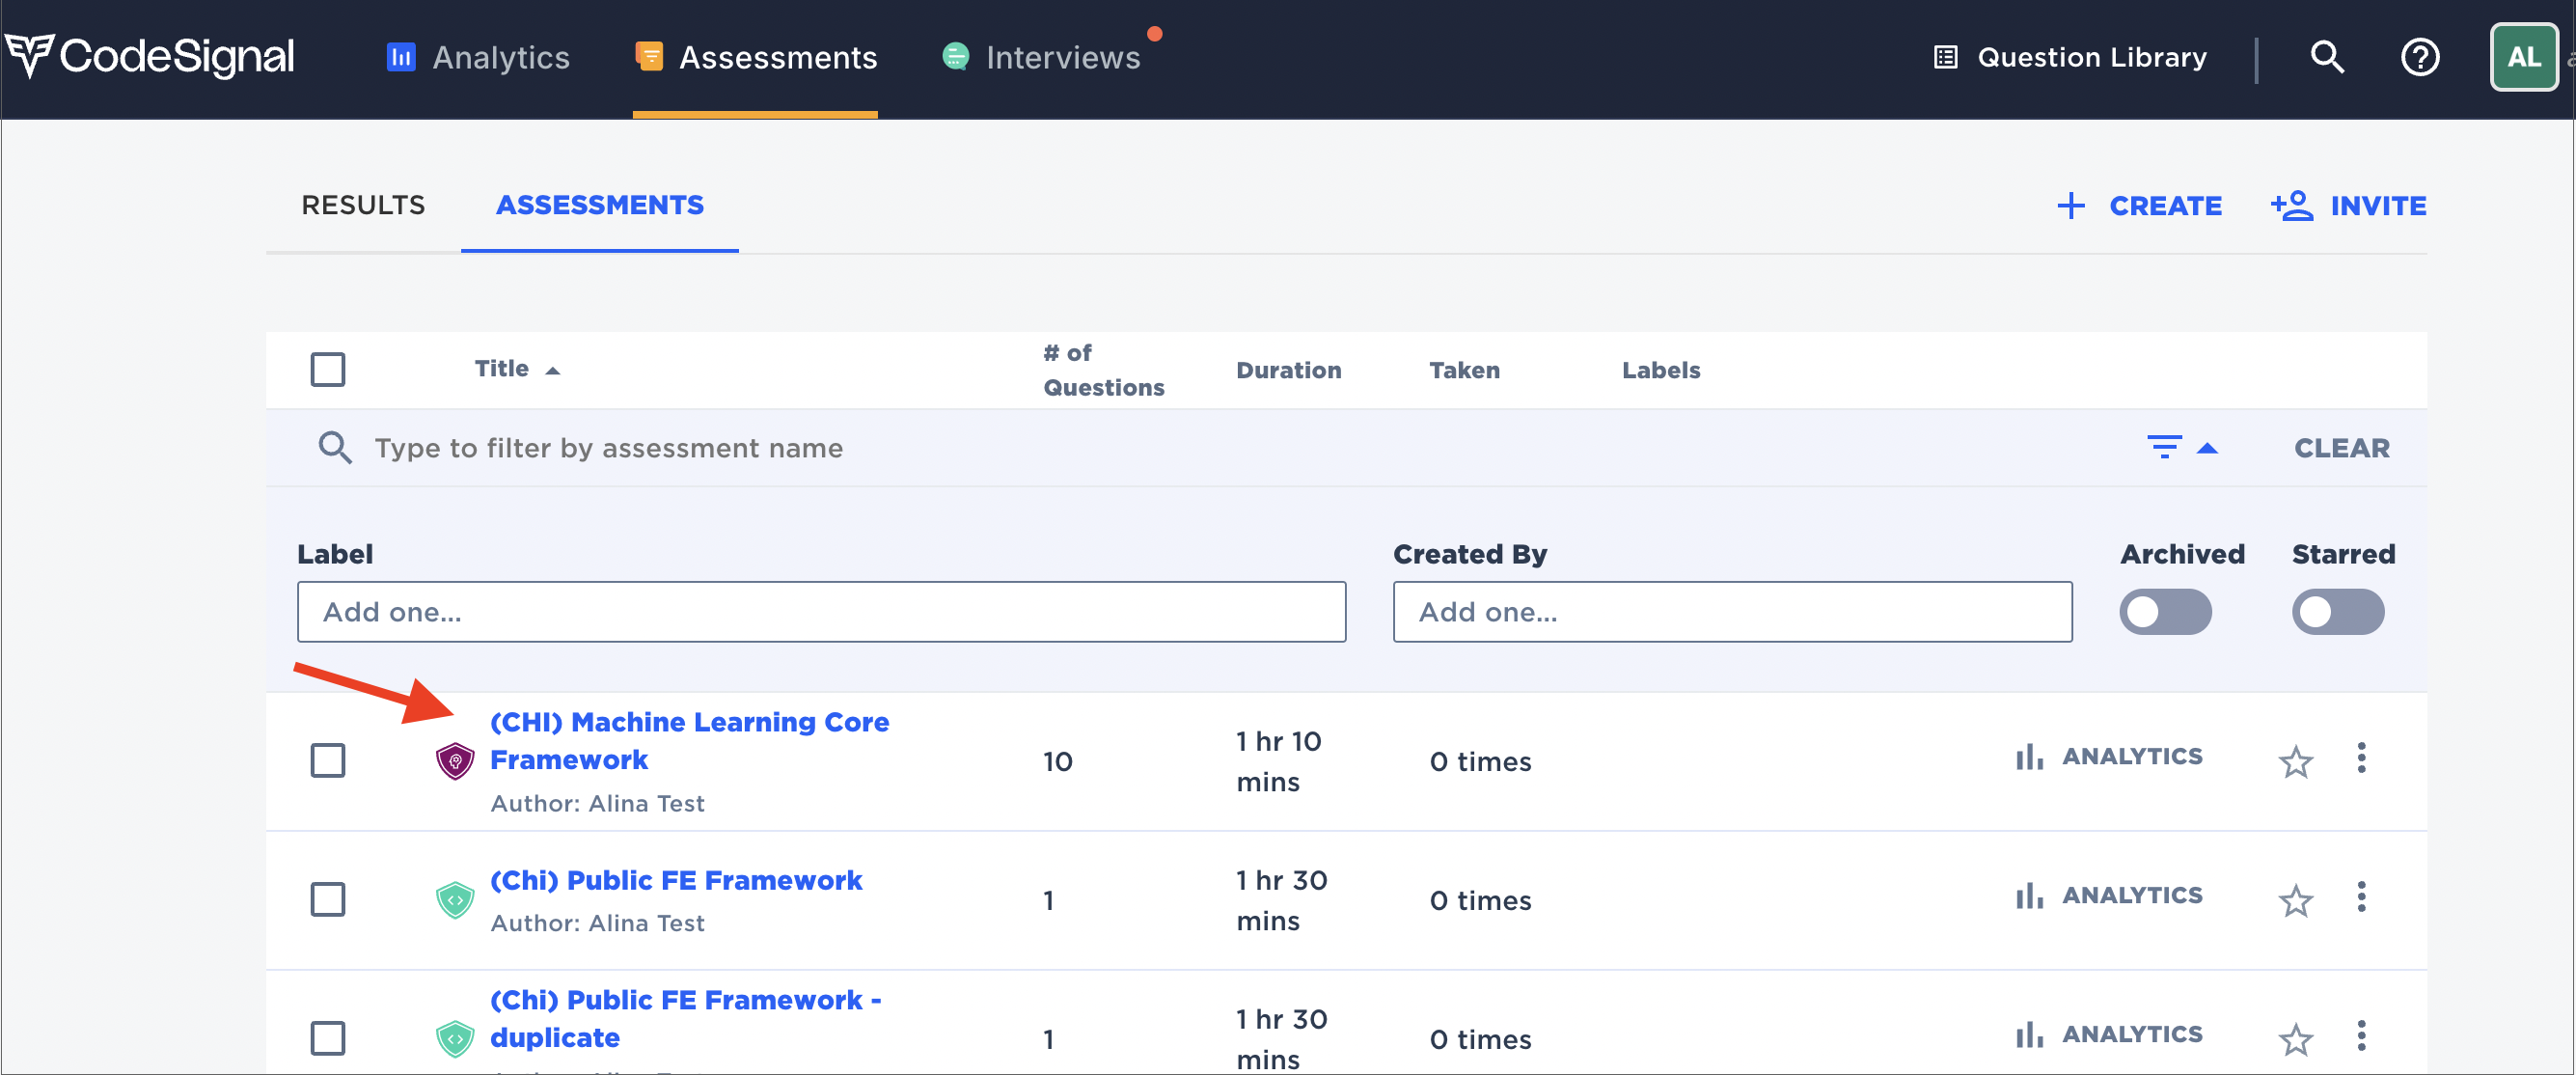The width and height of the screenshot is (2576, 1075).
Task: Click the search magnifier icon in header
Action: (2326, 57)
